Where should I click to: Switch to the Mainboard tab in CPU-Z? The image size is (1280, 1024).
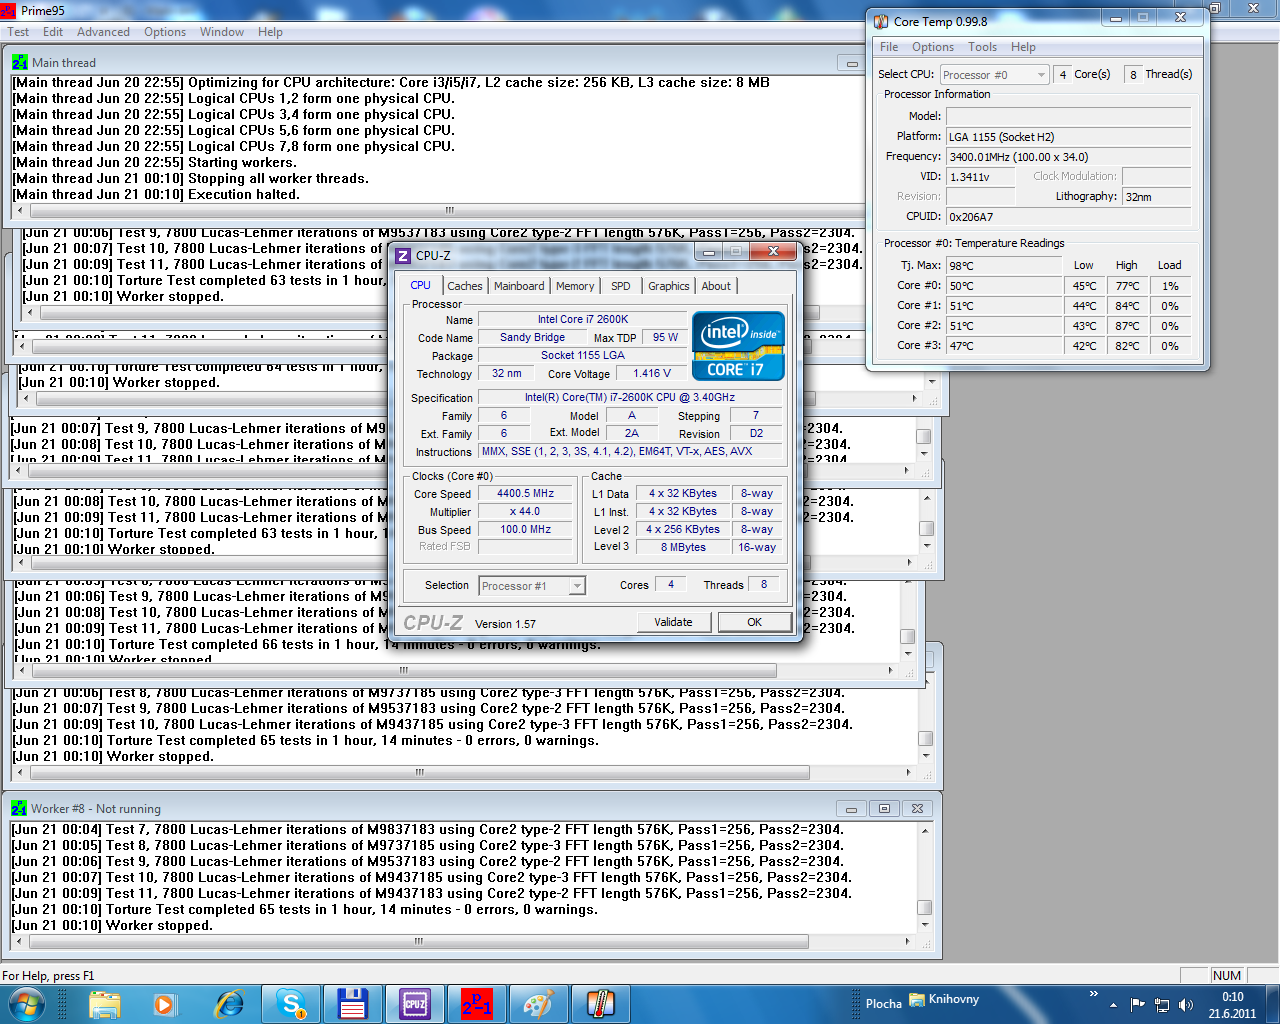pyautogui.click(x=519, y=286)
